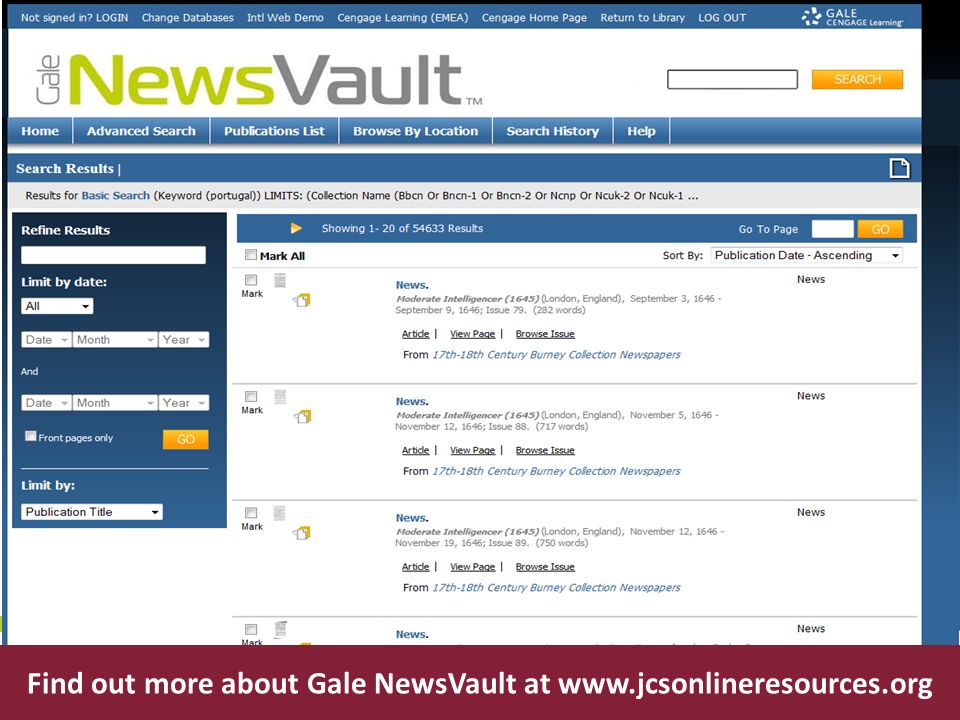Click Intl Web Demo link
960x720 pixels.
pyautogui.click(x=285, y=18)
